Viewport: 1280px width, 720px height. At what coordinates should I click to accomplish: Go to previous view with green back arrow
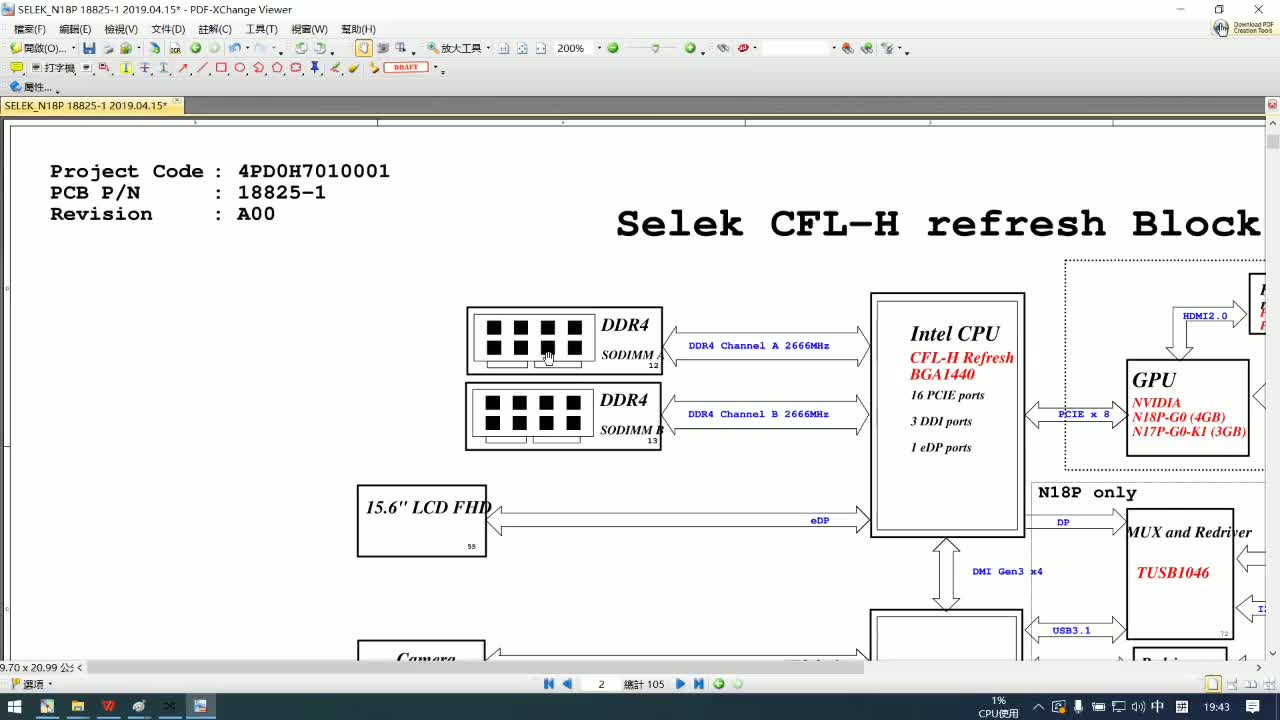pyautogui.click(x=196, y=48)
